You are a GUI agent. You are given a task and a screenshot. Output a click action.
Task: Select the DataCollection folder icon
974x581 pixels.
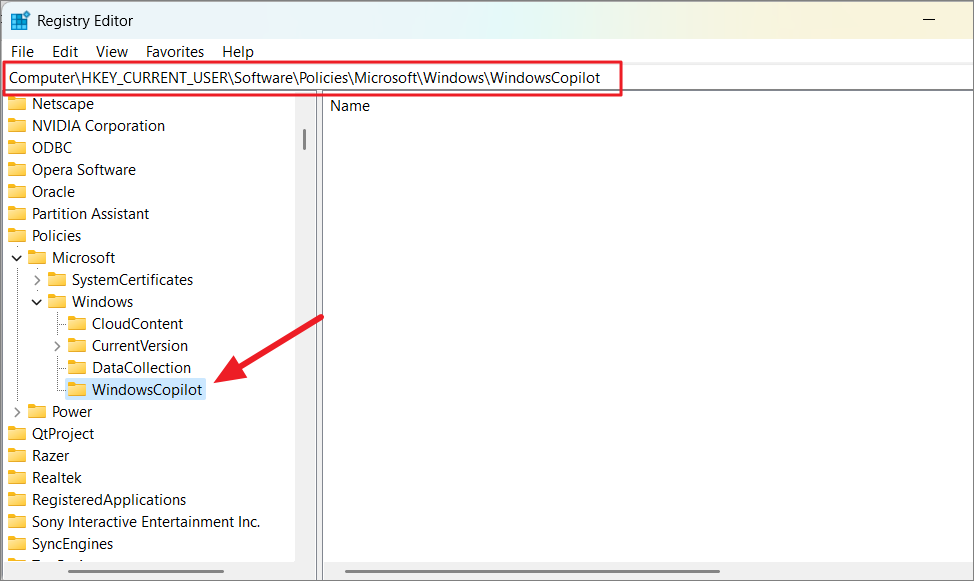(x=78, y=367)
